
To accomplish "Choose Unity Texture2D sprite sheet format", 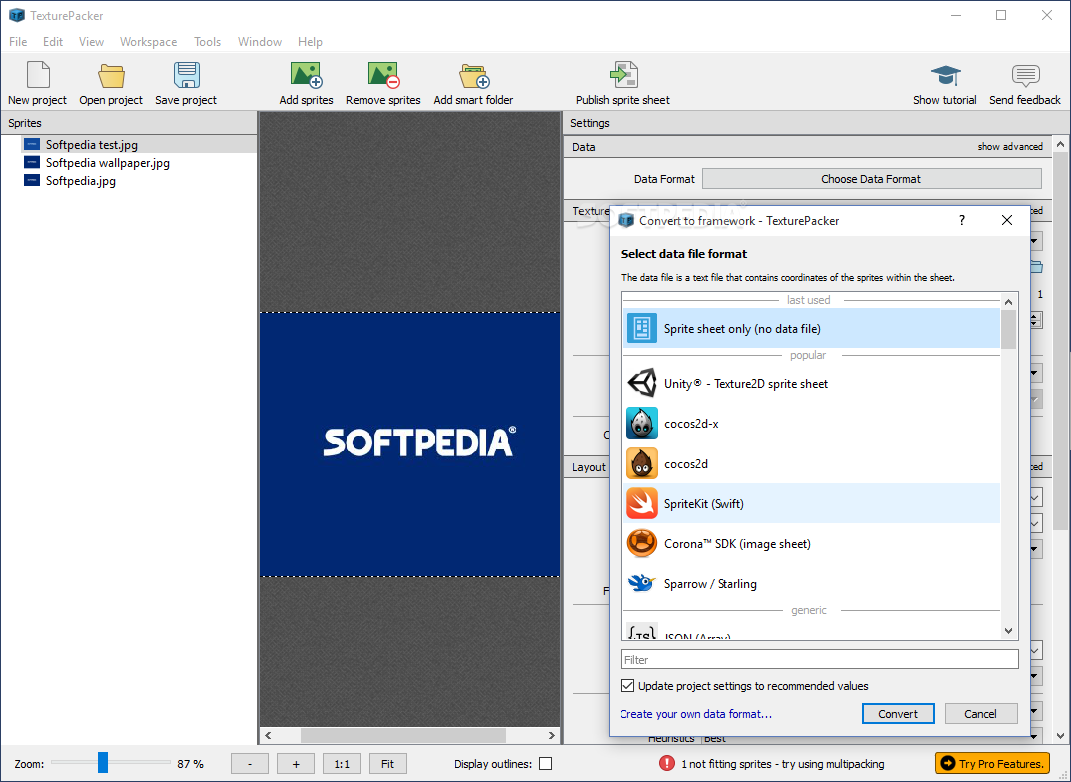I will pyautogui.click(x=811, y=384).
